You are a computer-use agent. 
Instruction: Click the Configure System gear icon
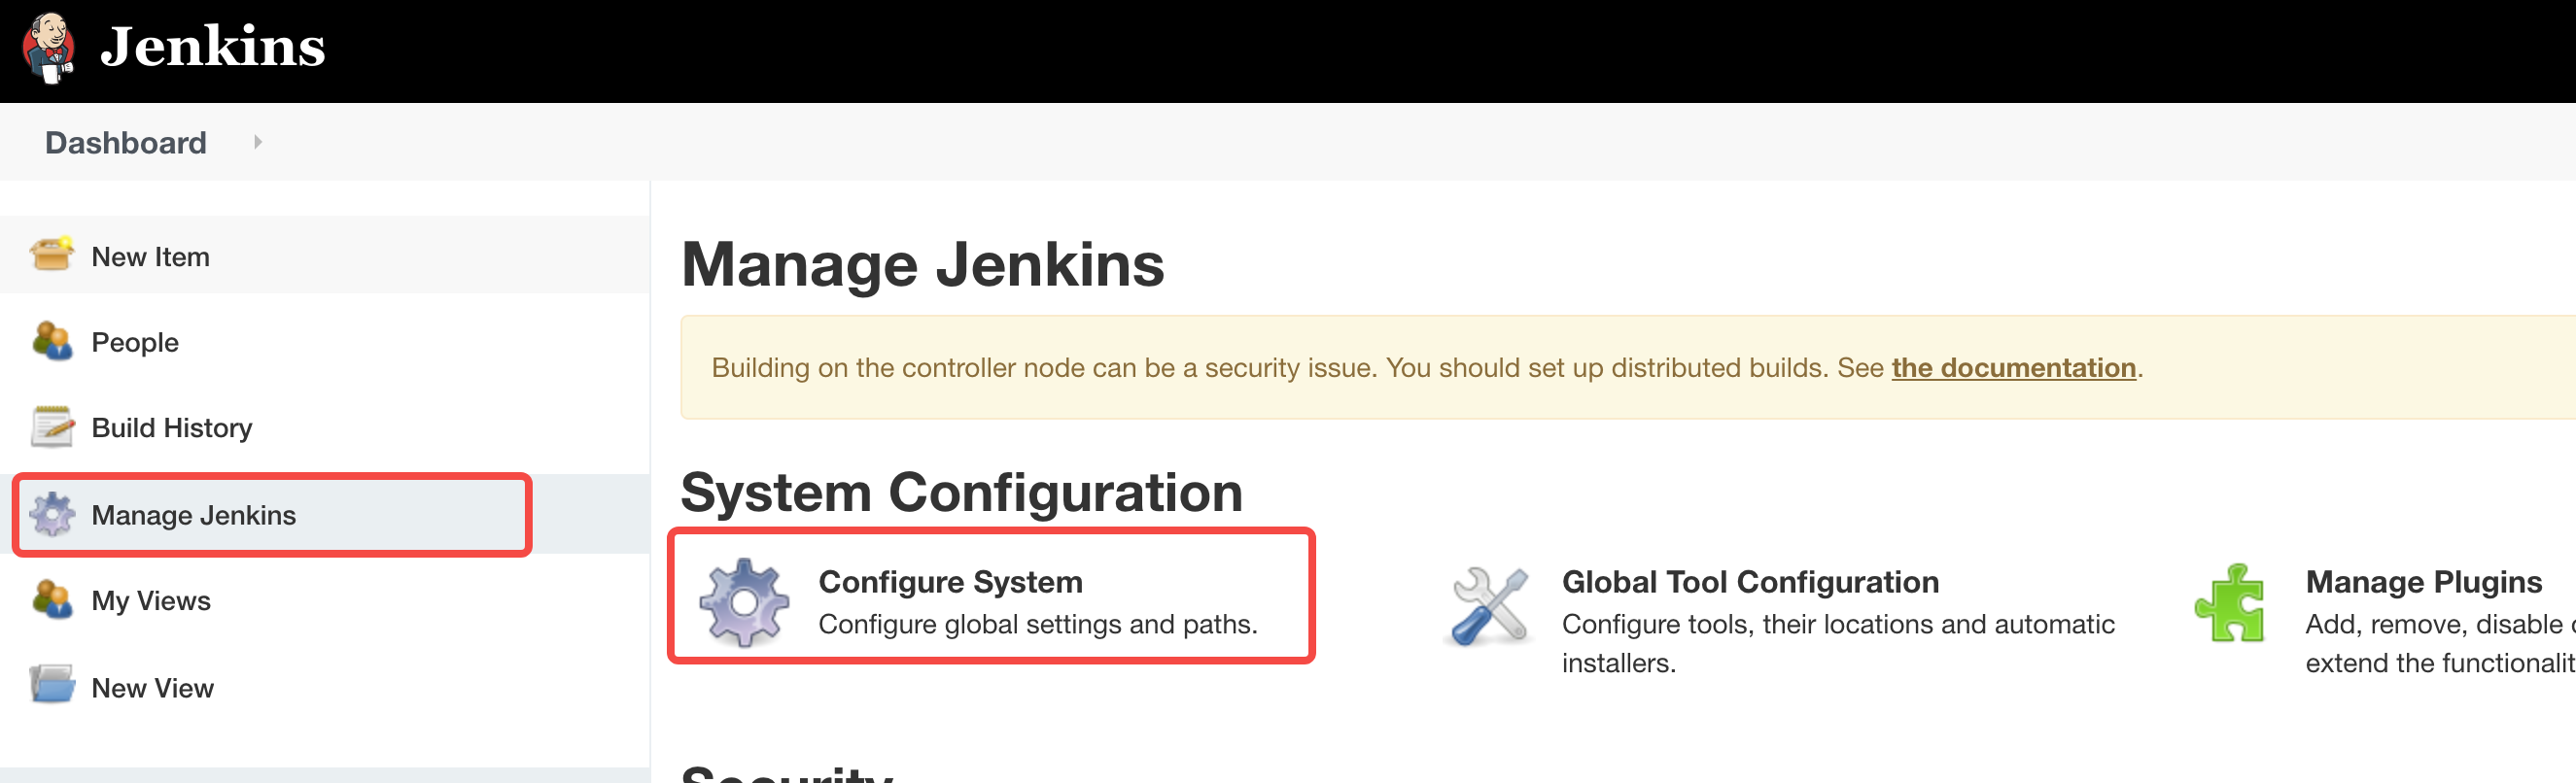(x=744, y=602)
